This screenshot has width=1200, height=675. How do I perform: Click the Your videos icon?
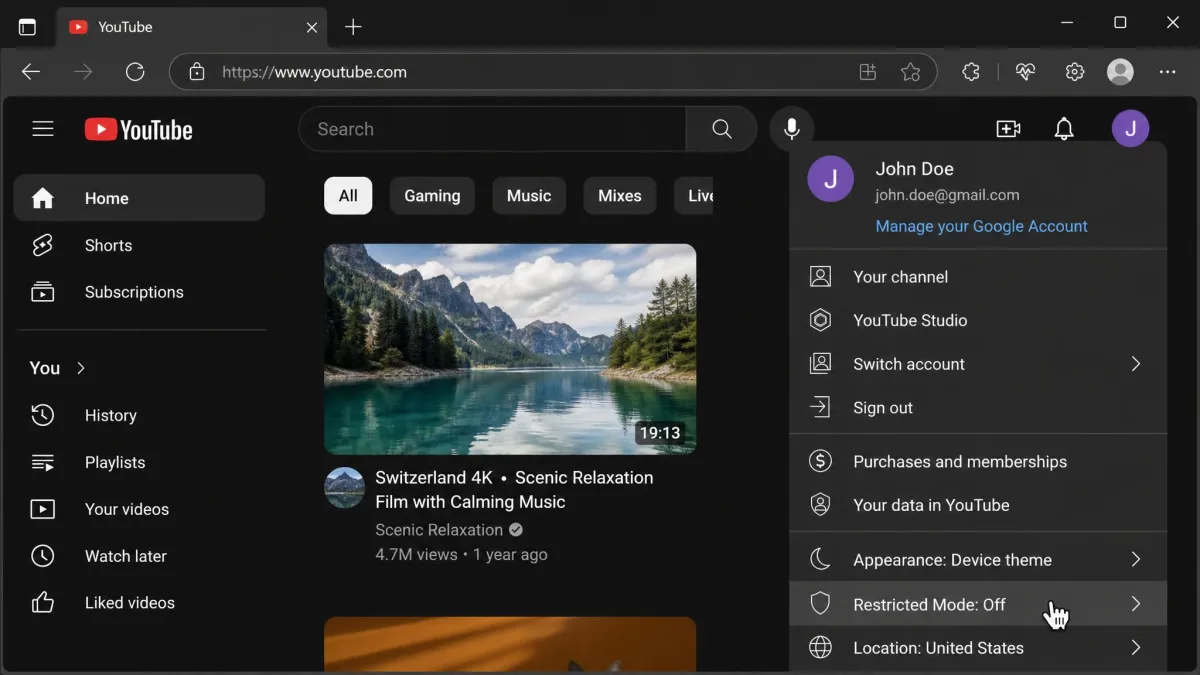tap(42, 509)
